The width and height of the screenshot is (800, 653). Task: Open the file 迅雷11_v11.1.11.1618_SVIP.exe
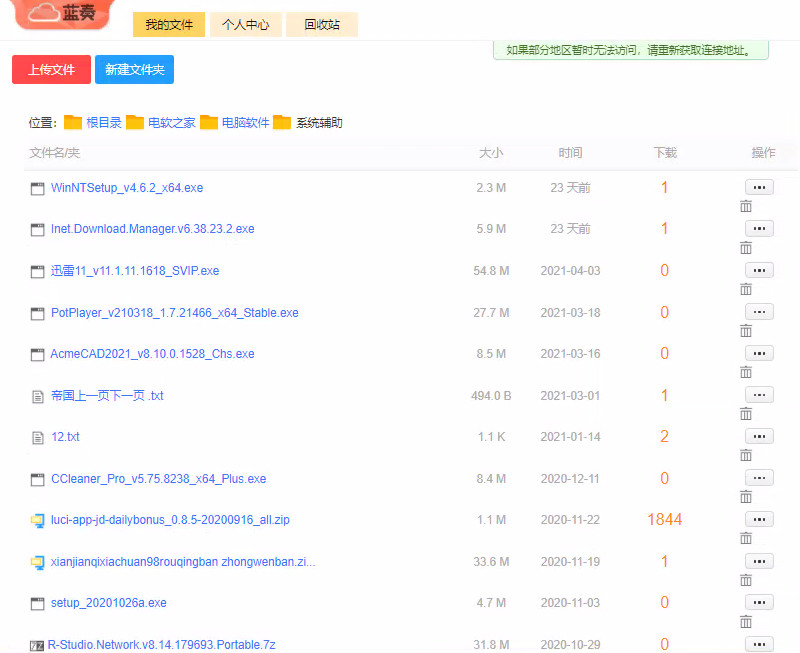[x=135, y=271]
